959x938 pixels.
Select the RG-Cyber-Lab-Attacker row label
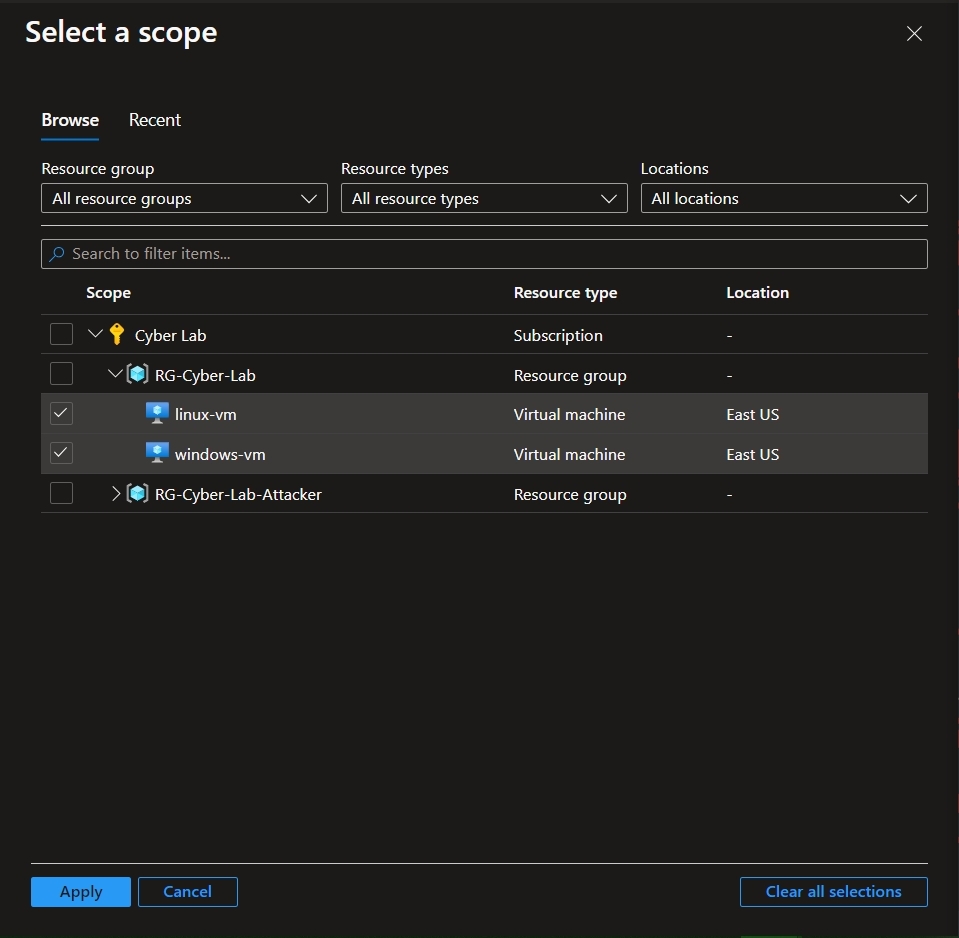[x=238, y=494]
